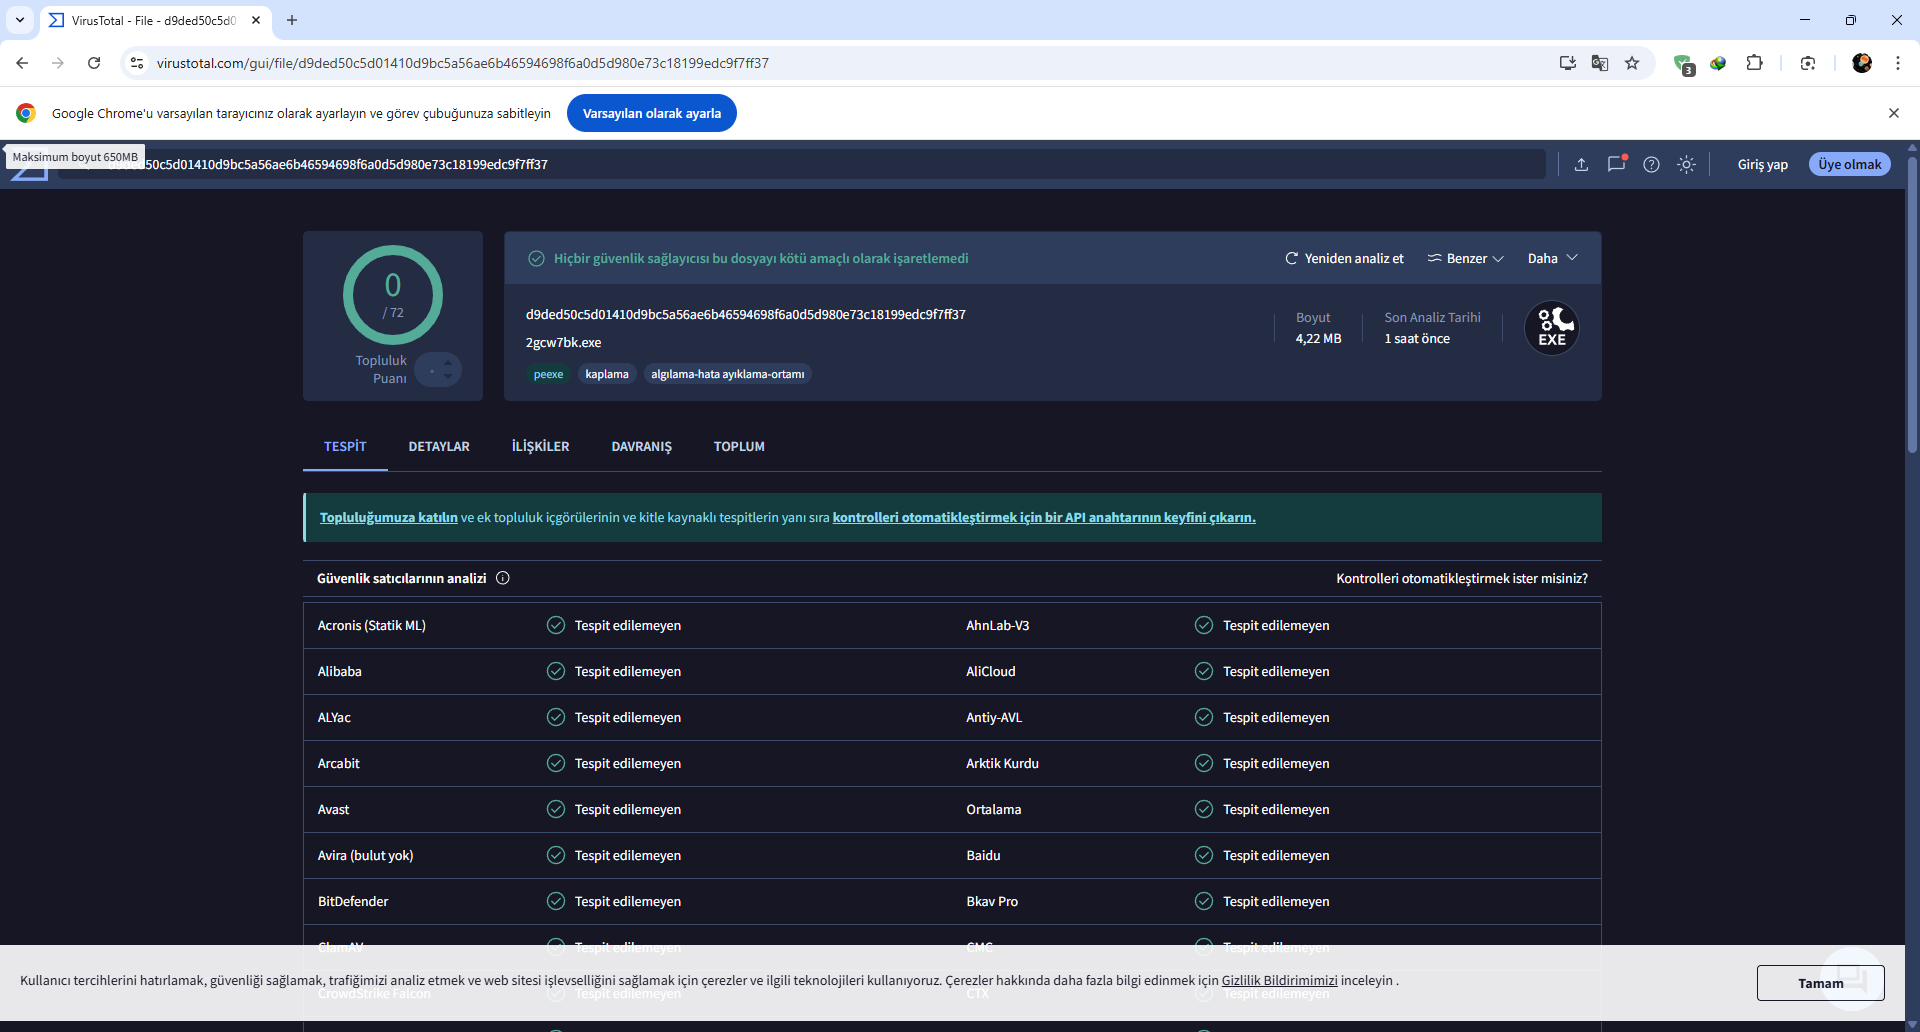Open the notifications comment icon

[x=1616, y=164]
